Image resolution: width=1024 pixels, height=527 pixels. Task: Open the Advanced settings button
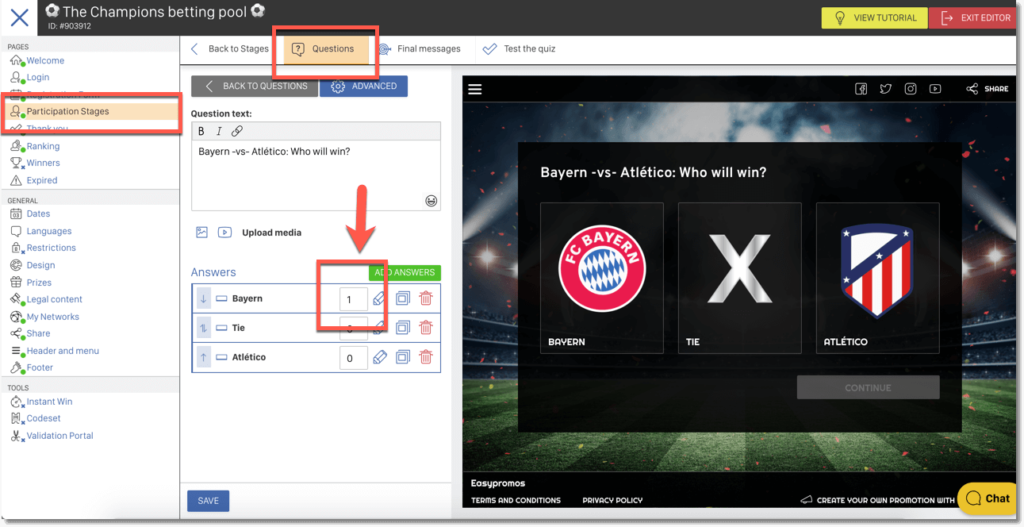point(364,86)
